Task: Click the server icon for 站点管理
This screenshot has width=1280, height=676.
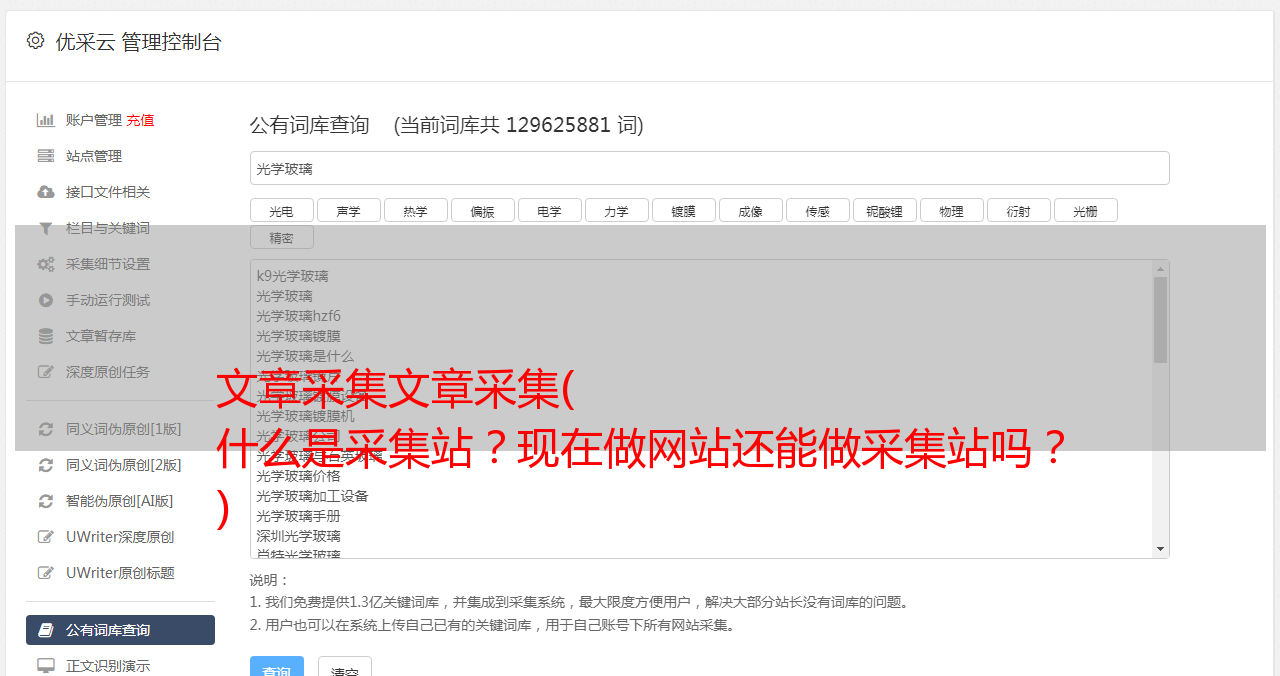Action: tap(46, 156)
